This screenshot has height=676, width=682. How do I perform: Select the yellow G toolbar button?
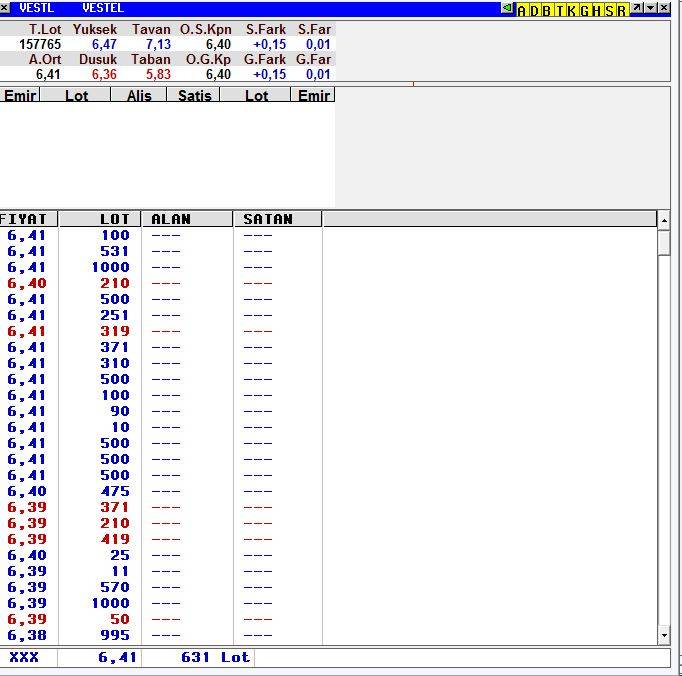click(x=585, y=9)
